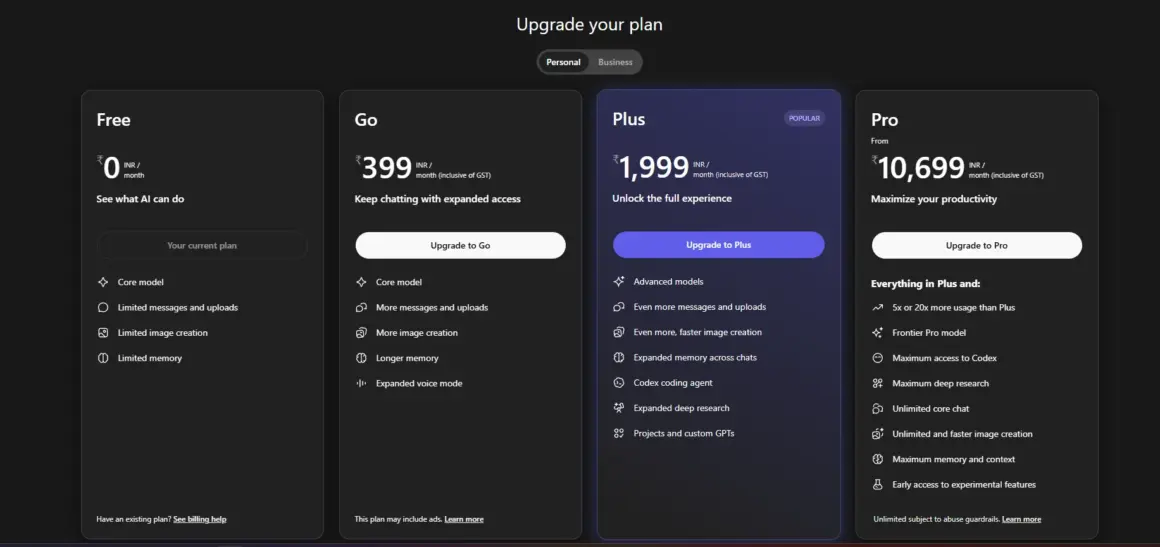Select the Personal plans toggle
Viewport: 1160px width, 547px height.
(x=563, y=62)
